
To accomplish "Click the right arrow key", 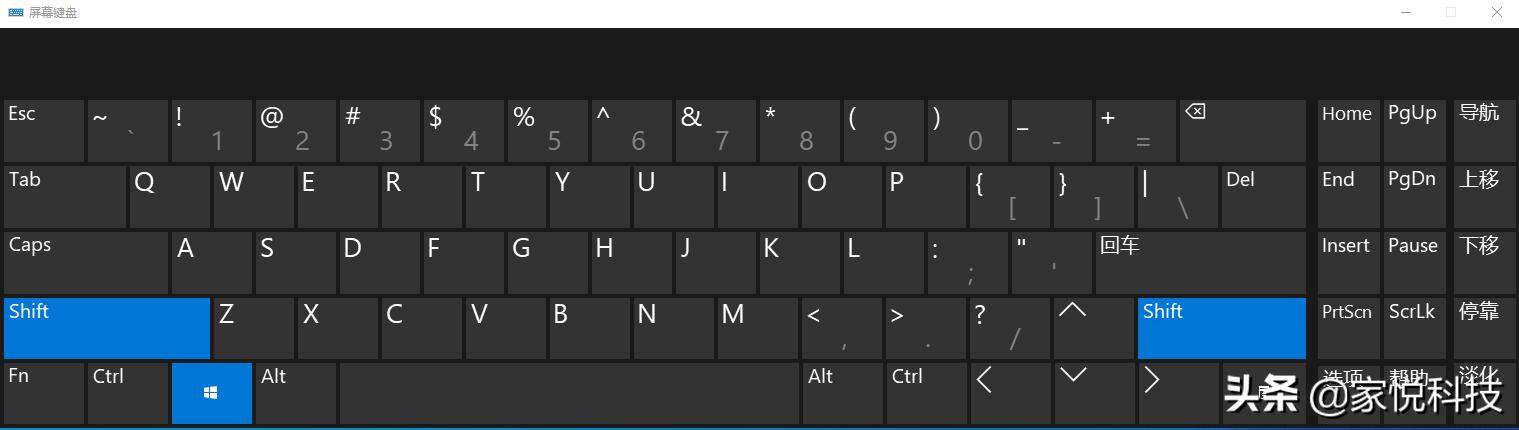I will tap(1177, 393).
